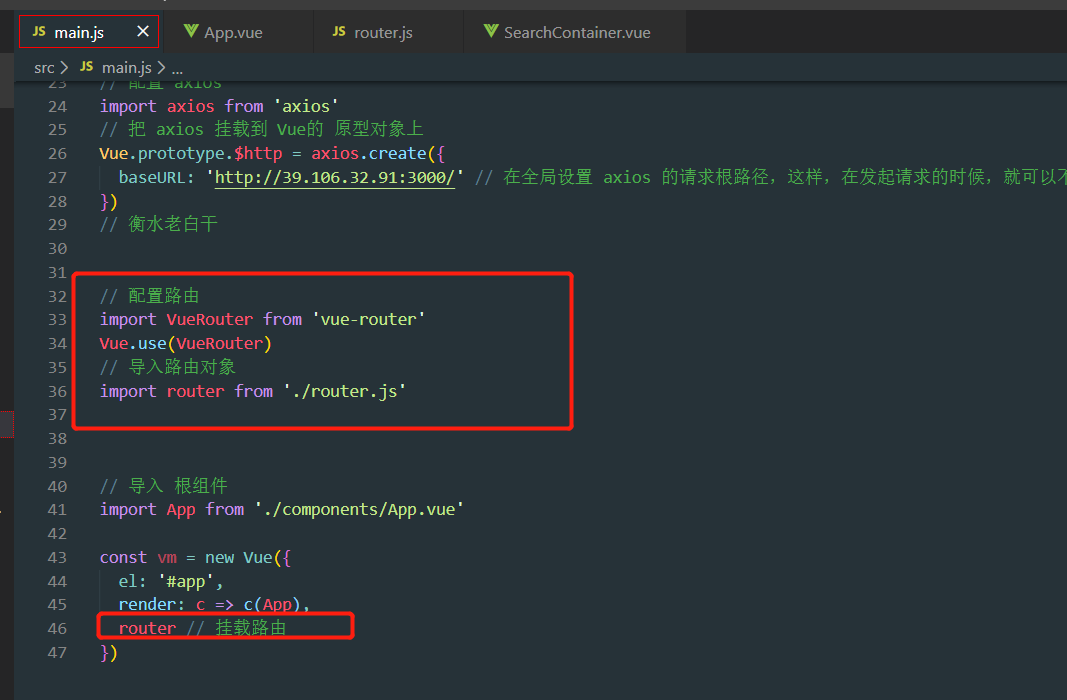Image resolution: width=1067 pixels, height=700 pixels.
Task: Click Vue.prototype.$http on line 26
Action: coord(191,154)
